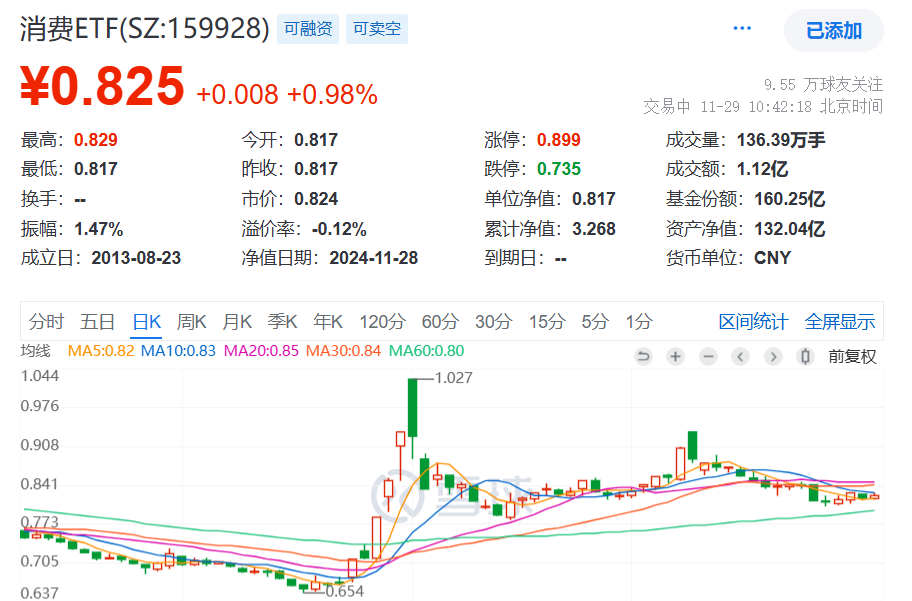The width and height of the screenshot is (912, 601).
Task: Click the MA30:0.84 indicator
Action: coord(343,351)
